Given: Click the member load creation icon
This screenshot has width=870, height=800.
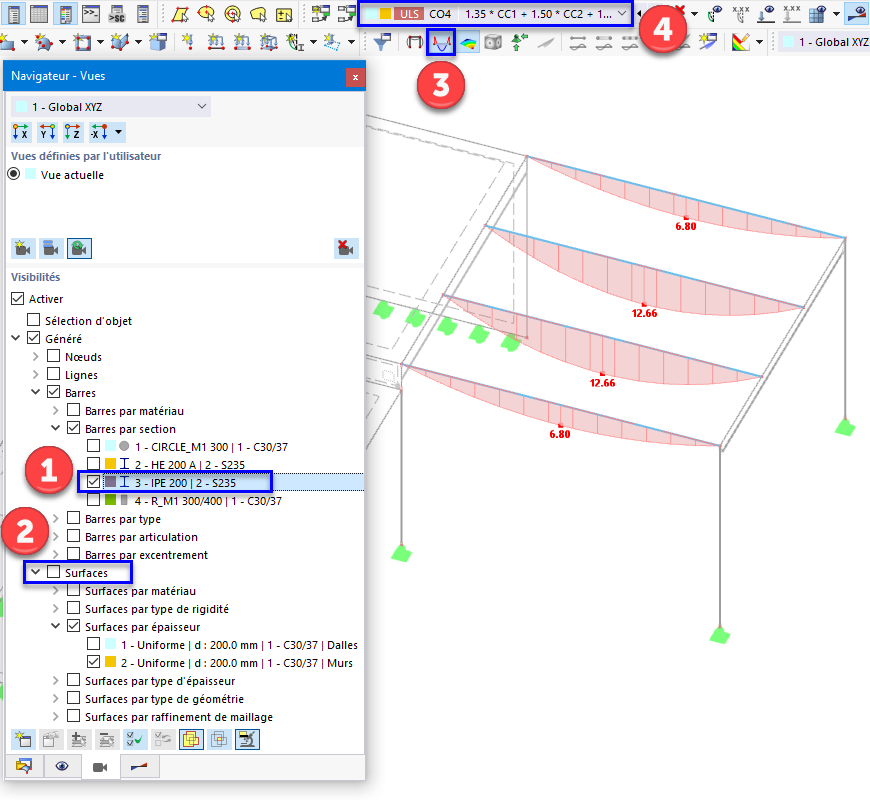Looking at the screenshot, I should pos(215,42).
